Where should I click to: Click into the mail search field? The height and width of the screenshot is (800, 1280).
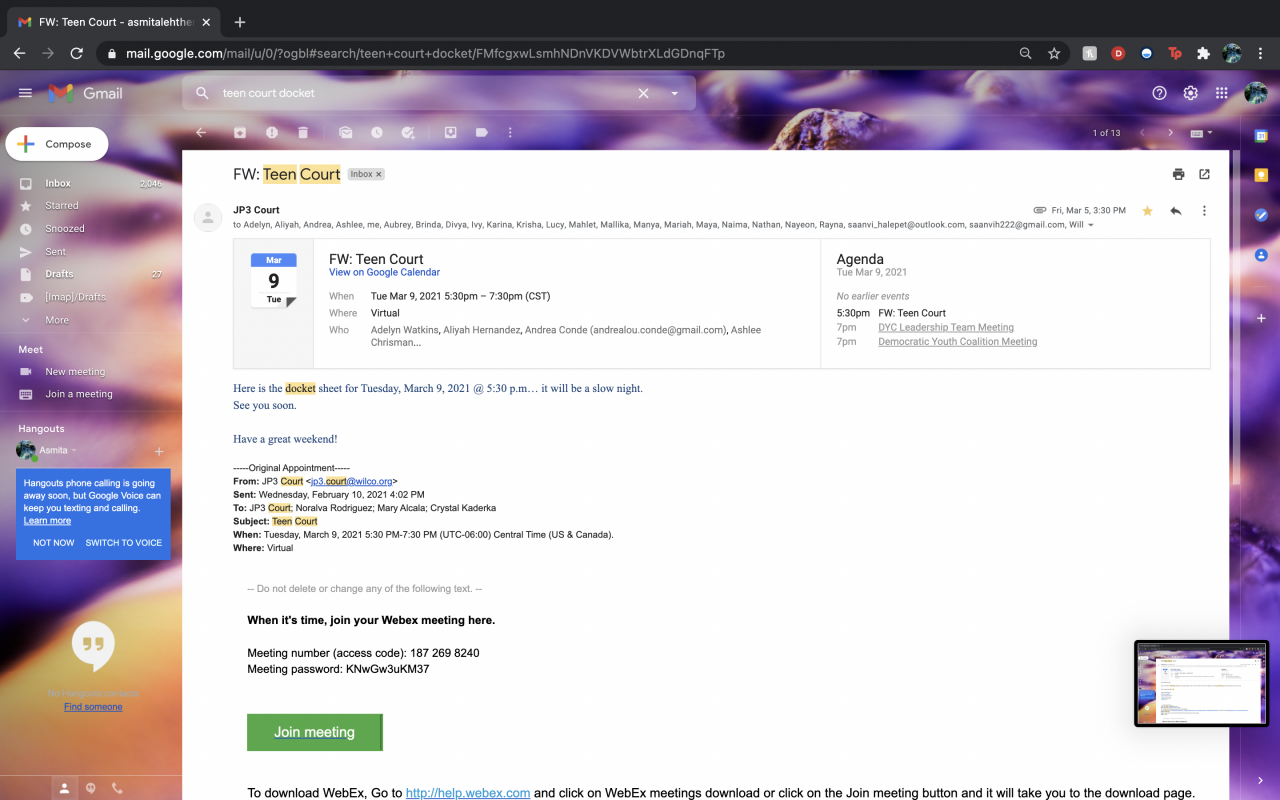(420, 93)
